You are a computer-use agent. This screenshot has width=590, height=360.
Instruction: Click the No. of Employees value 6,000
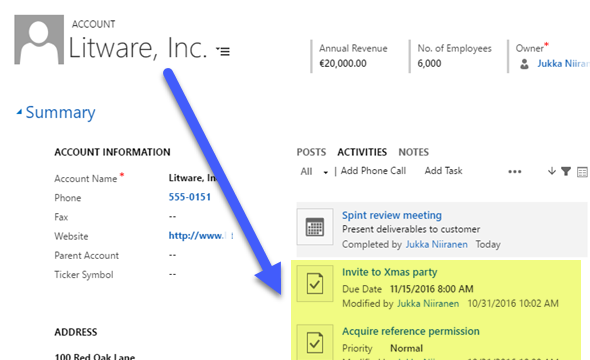[x=429, y=63]
